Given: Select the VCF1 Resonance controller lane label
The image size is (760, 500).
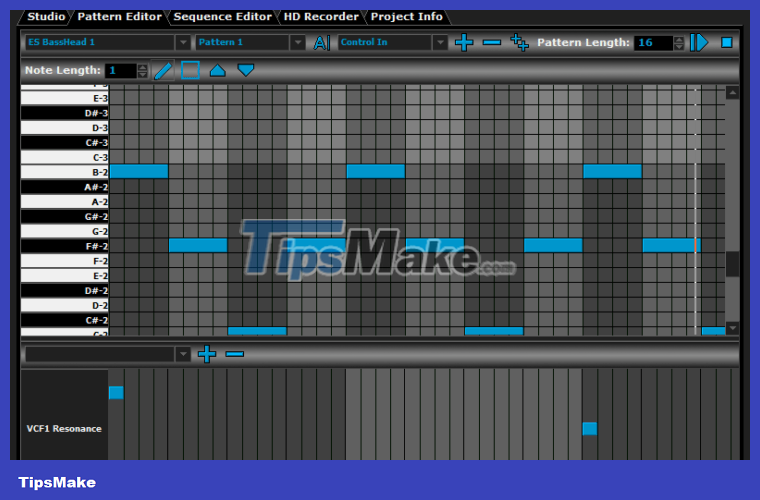Looking at the screenshot, I should coord(64,429).
